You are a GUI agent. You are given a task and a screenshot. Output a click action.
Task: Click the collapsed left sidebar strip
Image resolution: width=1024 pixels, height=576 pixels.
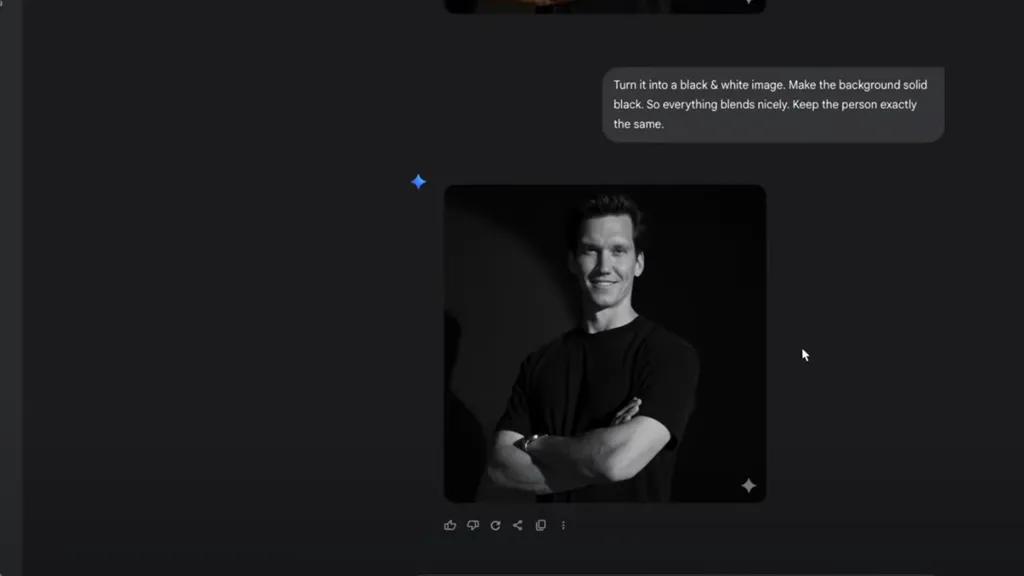pos(11,288)
